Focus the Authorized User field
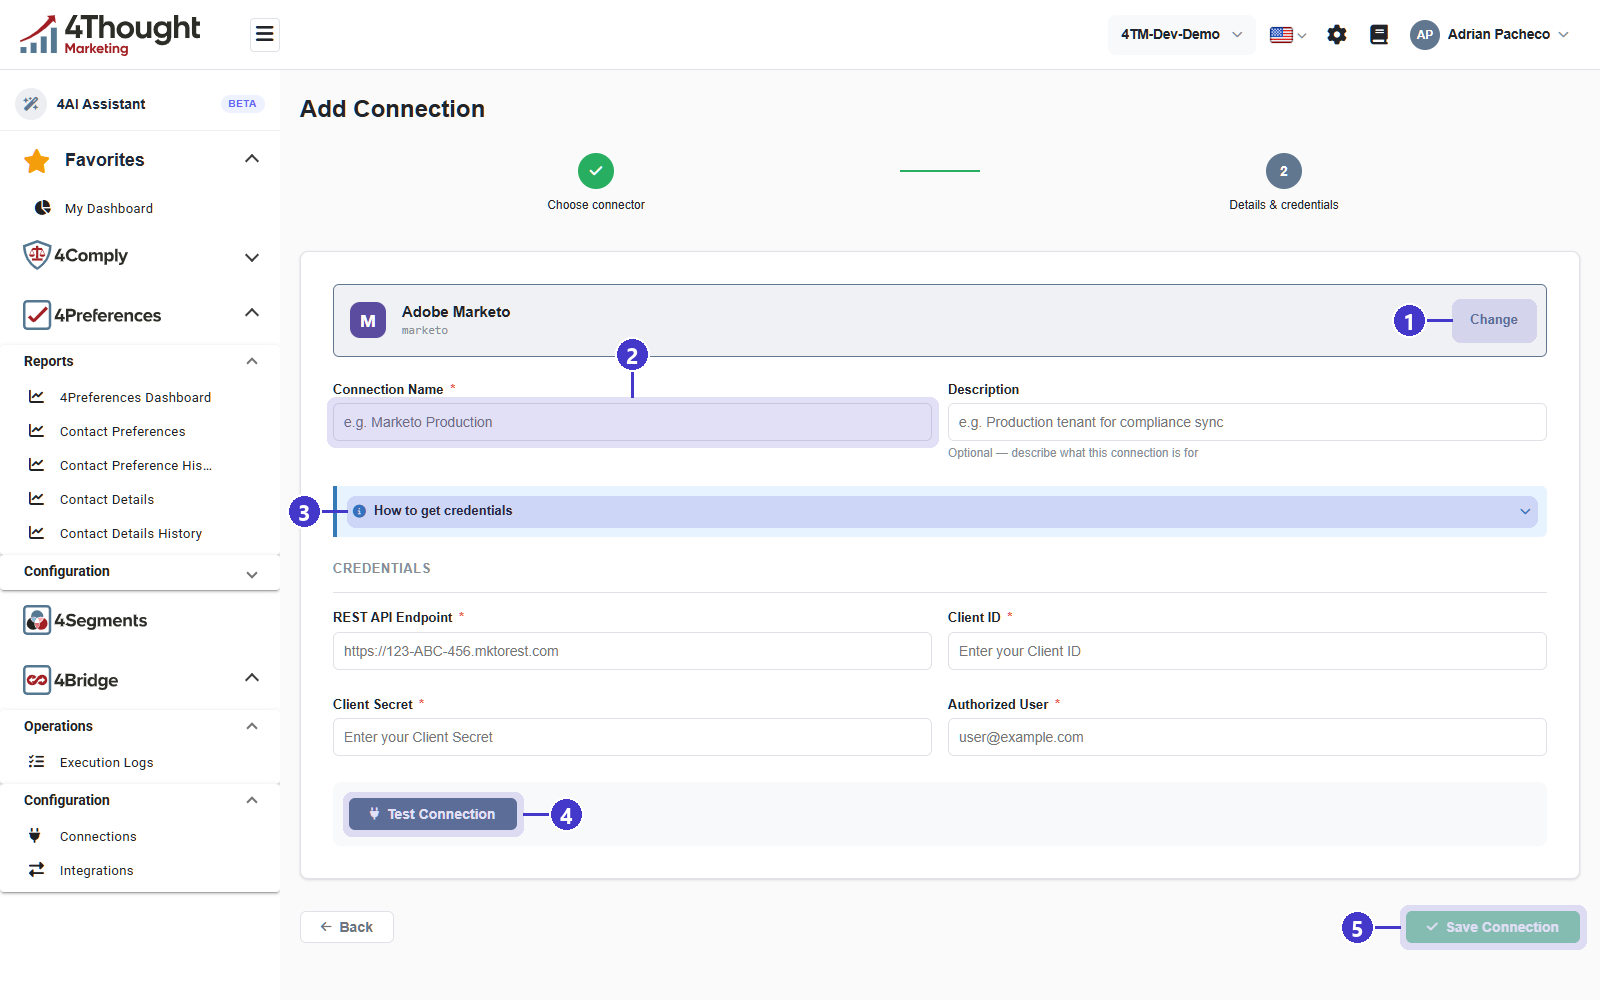 pyautogui.click(x=1247, y=737)
